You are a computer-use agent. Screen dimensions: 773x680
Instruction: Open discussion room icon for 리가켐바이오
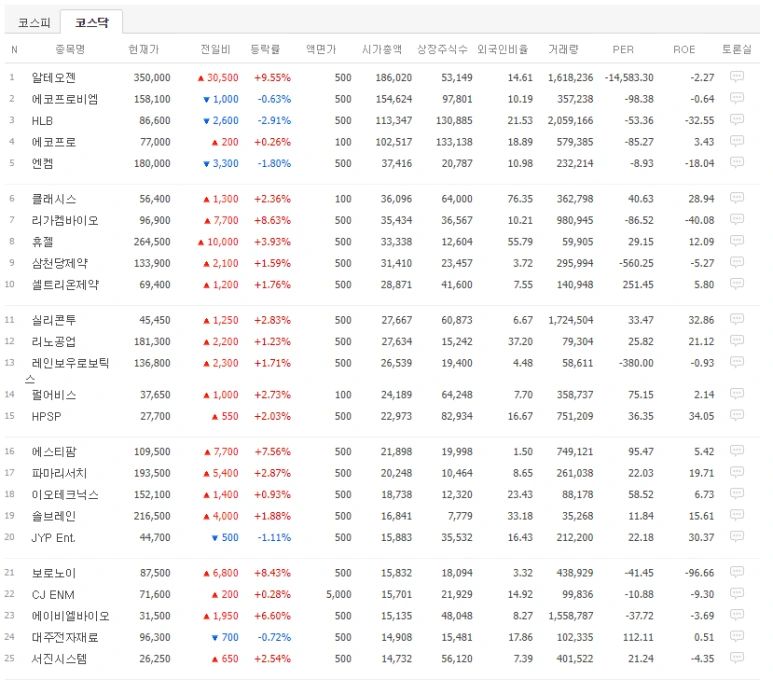[737, 219]
